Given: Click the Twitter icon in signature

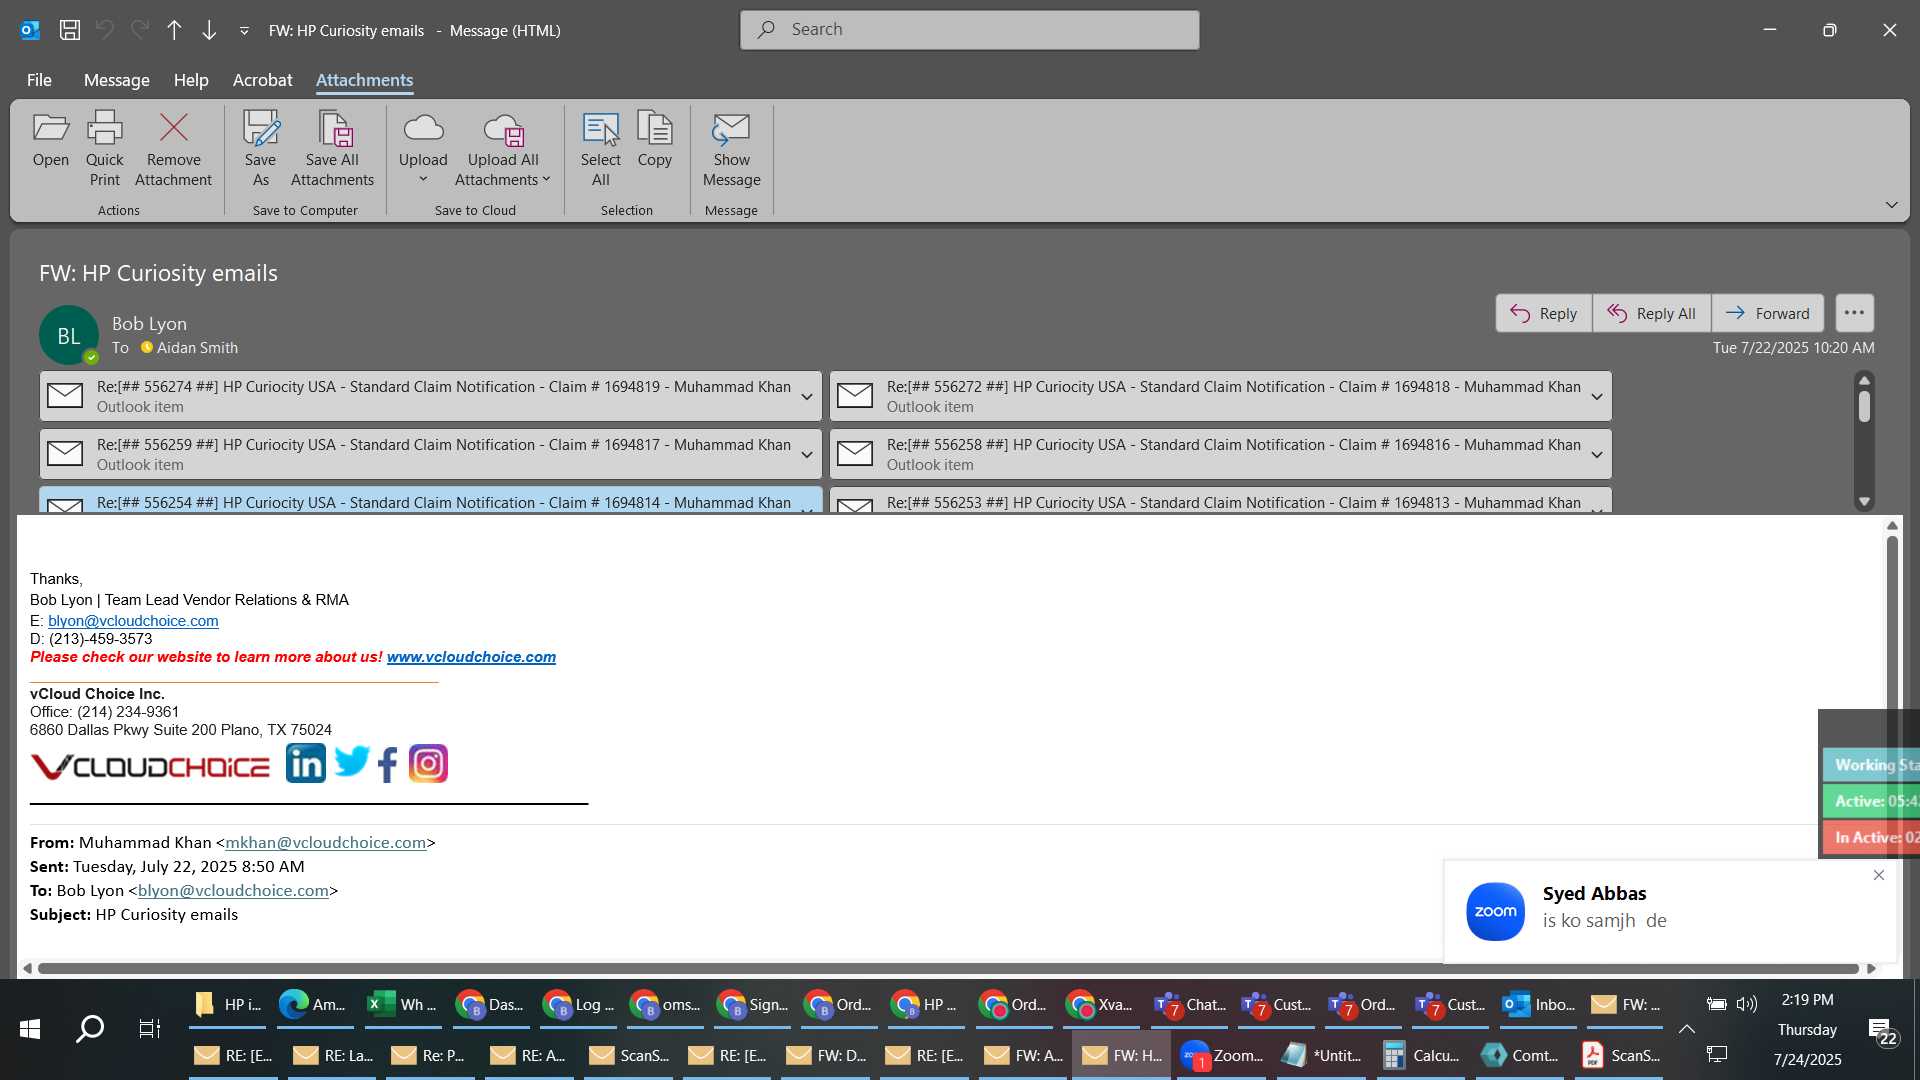Looking at the screenshot, I should (351, 762).
